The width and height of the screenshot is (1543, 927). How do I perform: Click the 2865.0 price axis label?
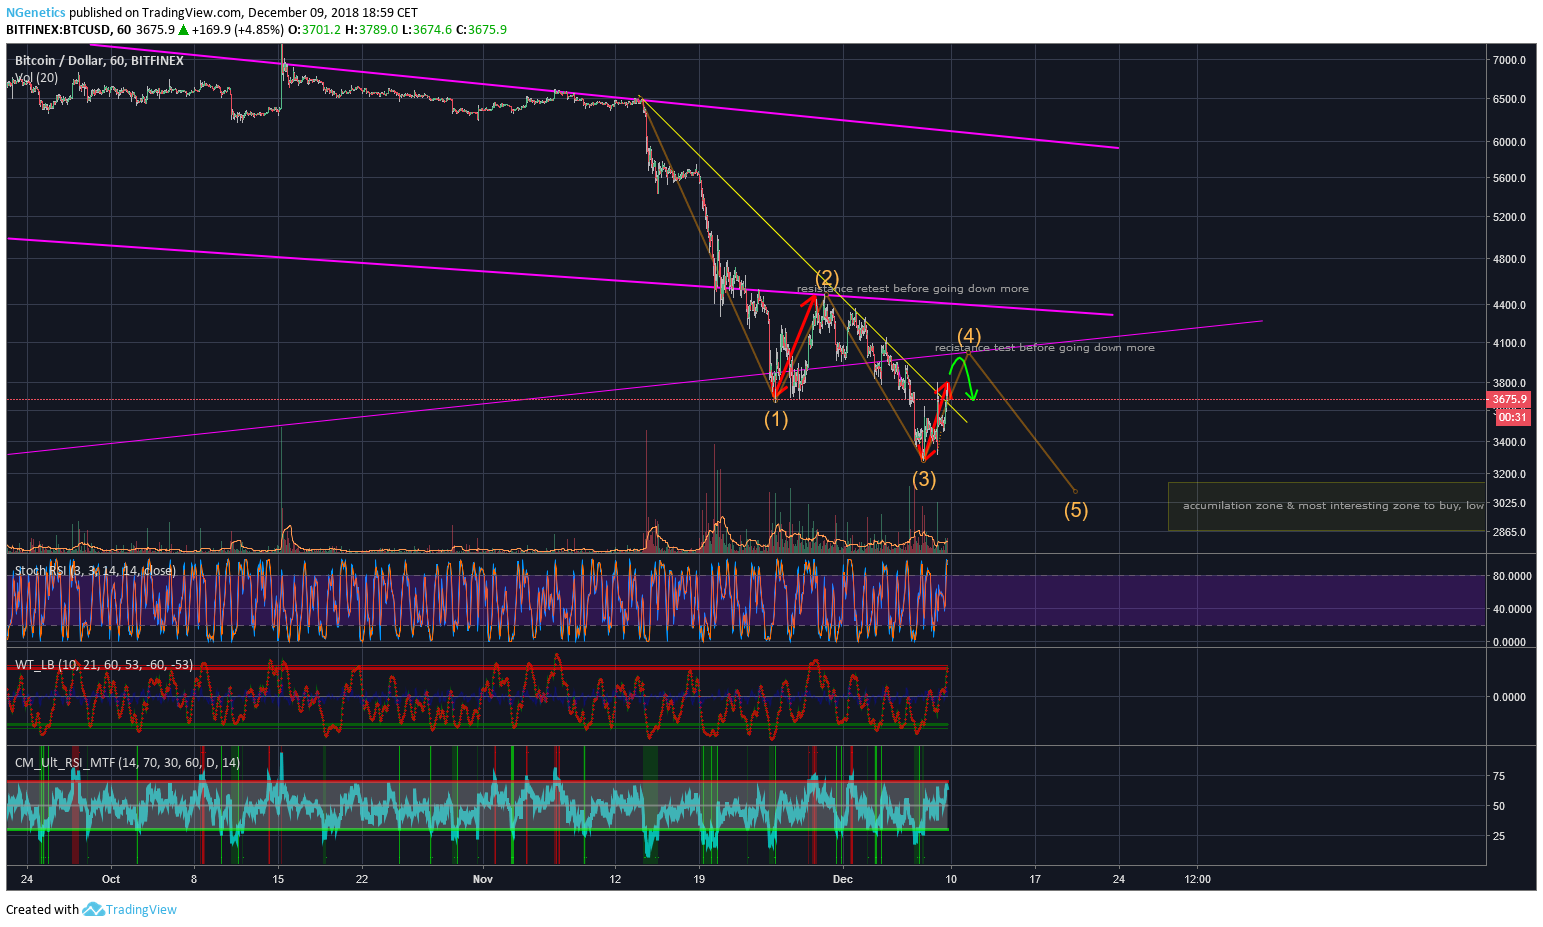(x=1509, y=532)
